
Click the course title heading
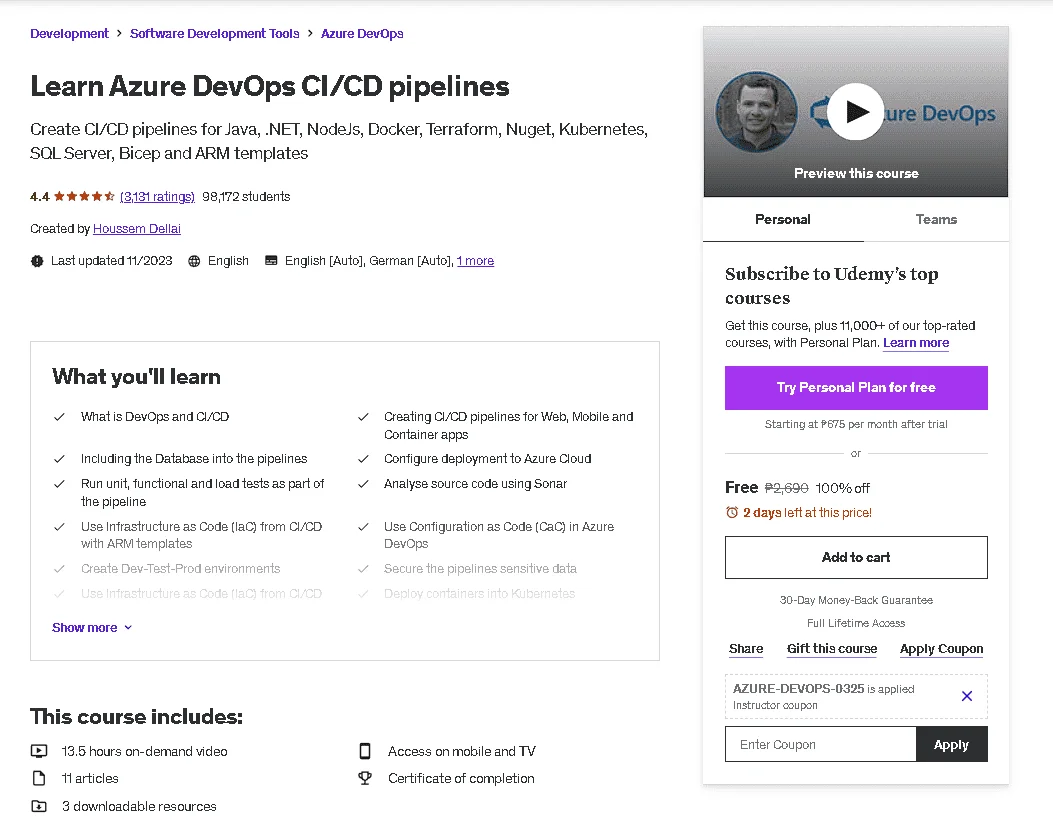pos(270,87)
